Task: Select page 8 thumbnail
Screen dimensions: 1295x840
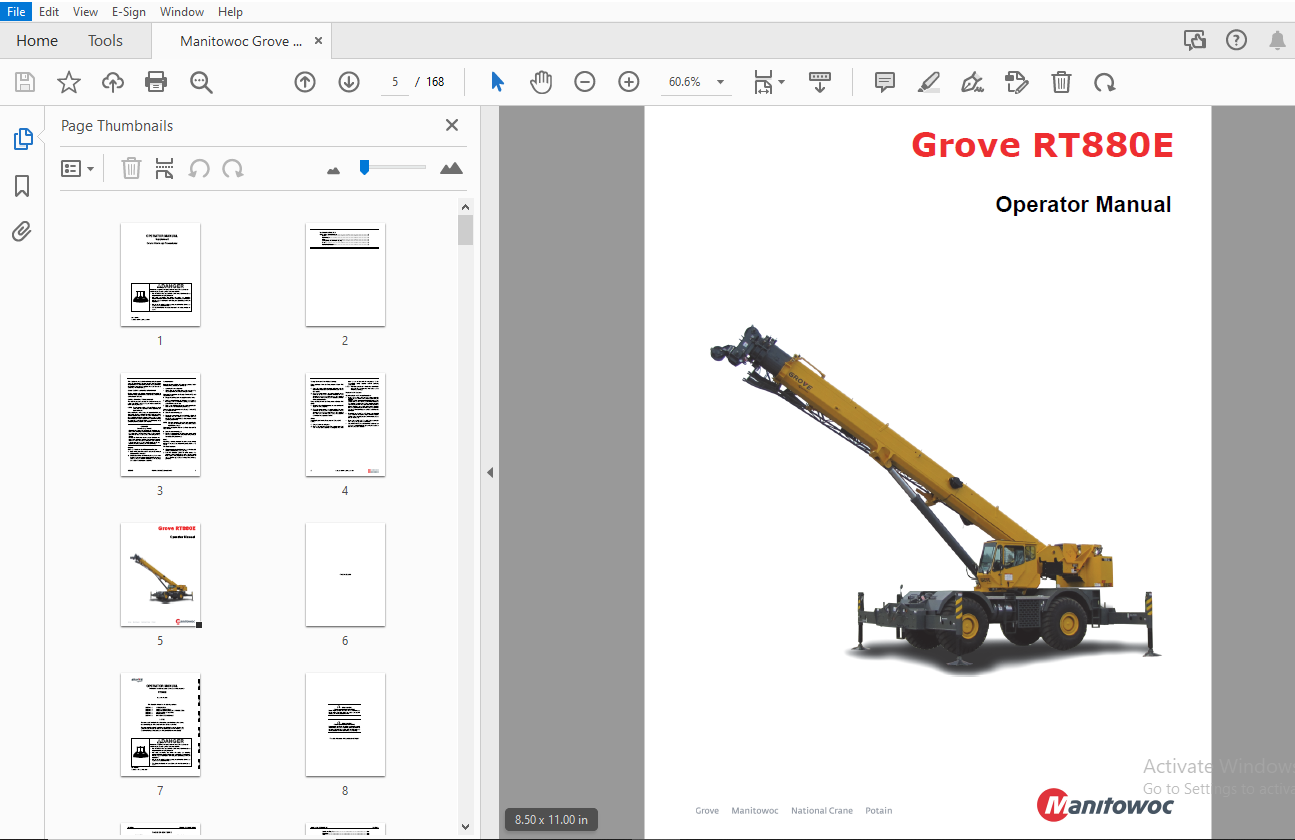Action: point(345,724)
